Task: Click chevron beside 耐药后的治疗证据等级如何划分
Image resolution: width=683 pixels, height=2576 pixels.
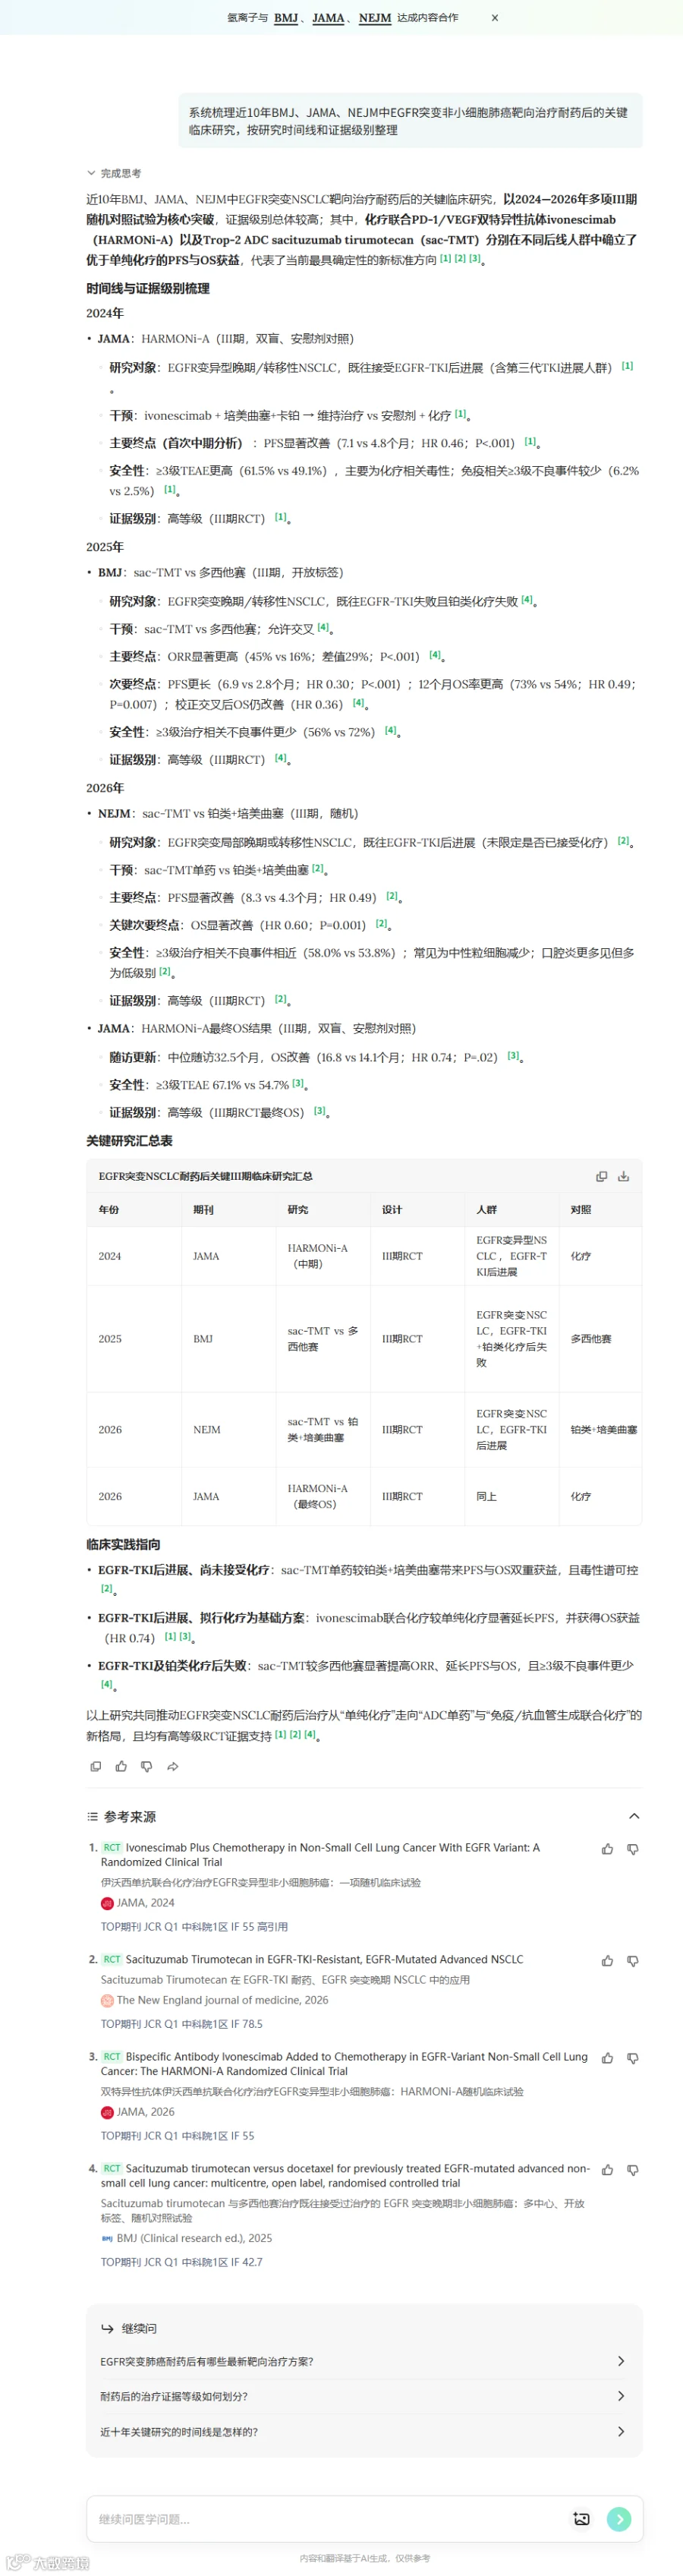Action: 621,2396
